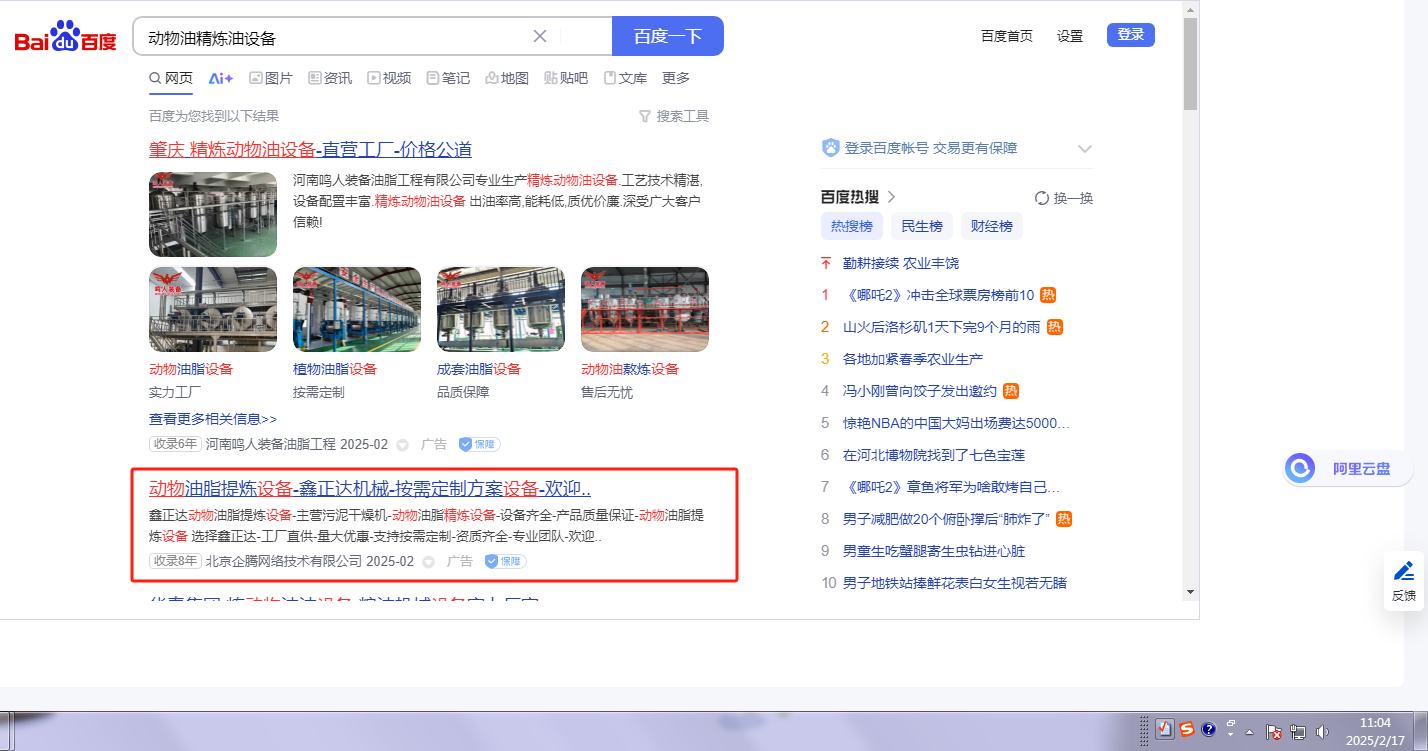Viewport: 1428px width, 751px height.
Task: Click the shield icon beside 登录百度帐号
Action: 830,148
